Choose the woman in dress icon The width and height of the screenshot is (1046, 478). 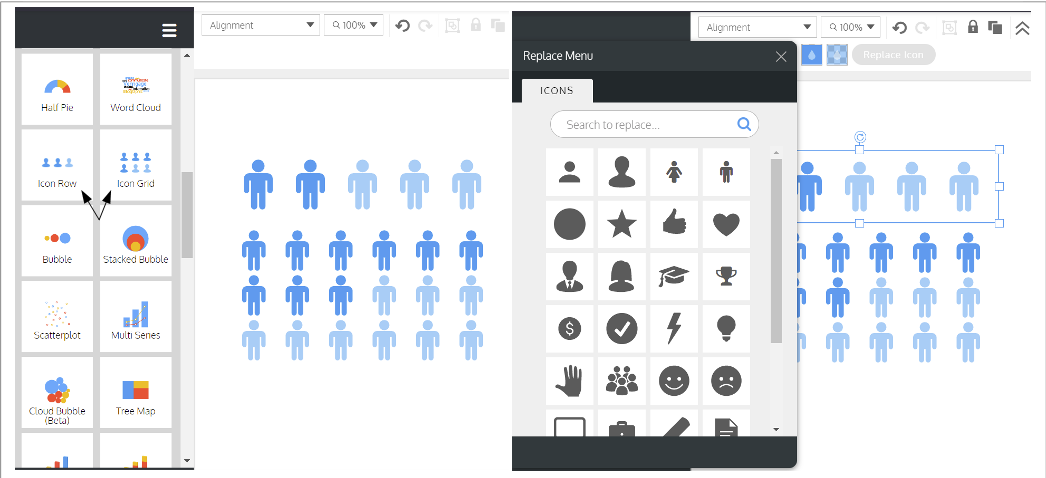coord(674,172)
